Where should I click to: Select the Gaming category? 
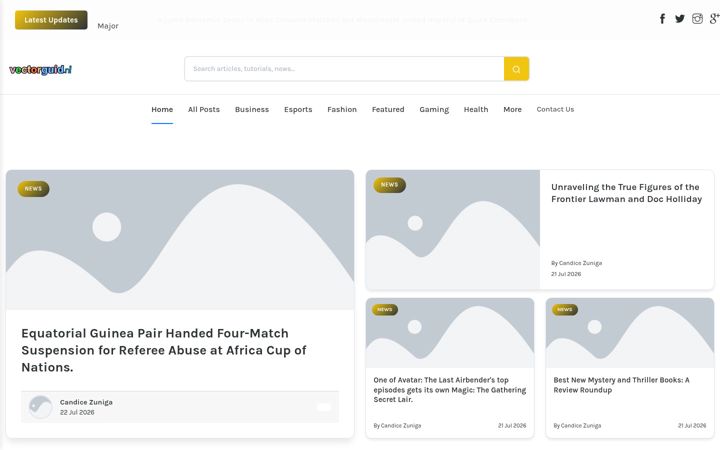tap(434, 109)
